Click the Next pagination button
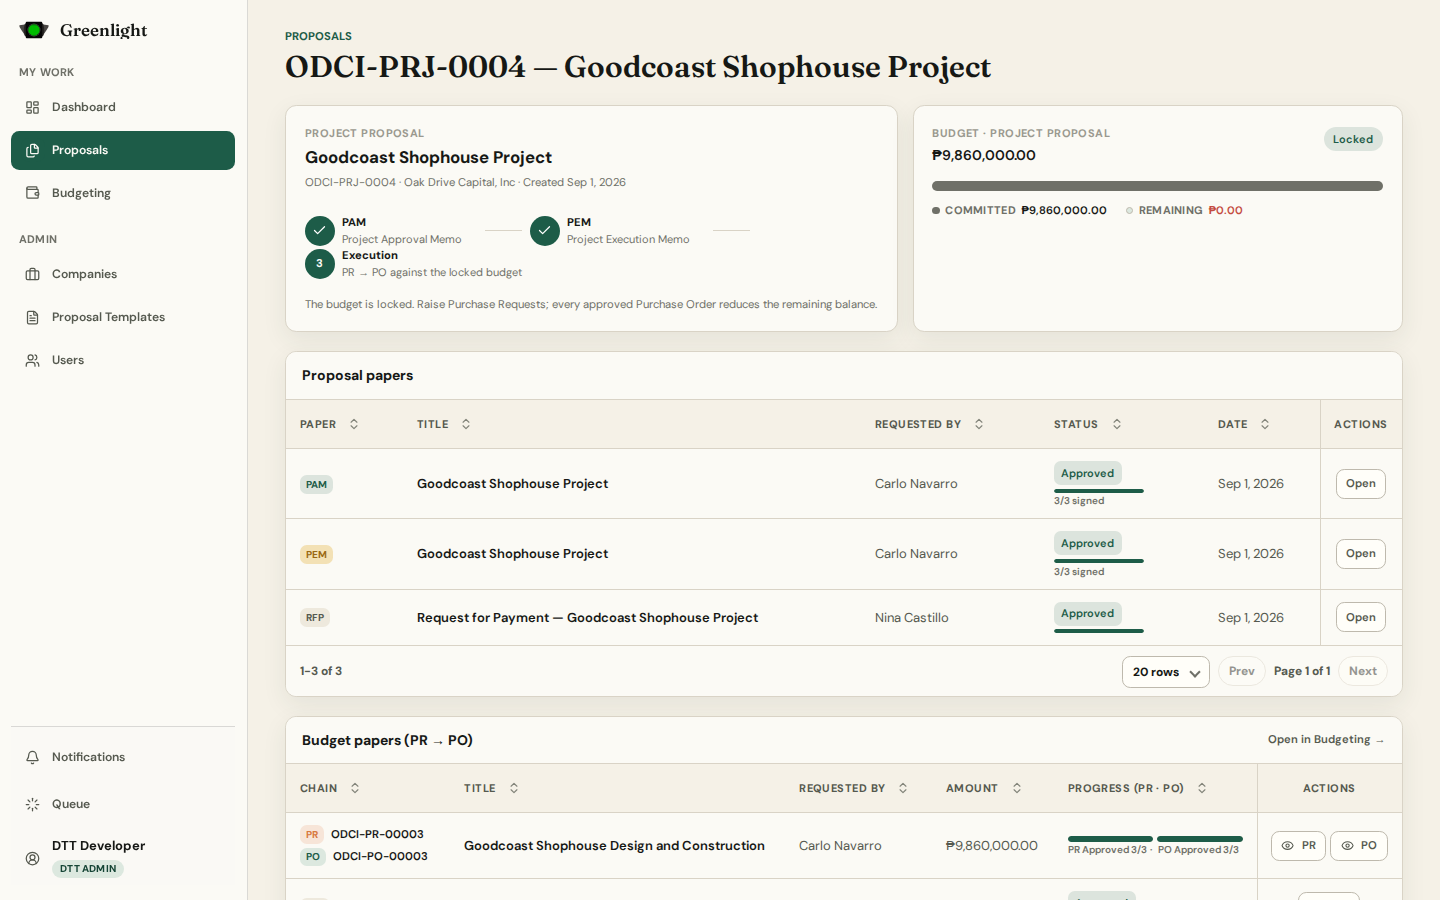The height and width of the screenshot is (900, 1440). (x=1362, y=671)
